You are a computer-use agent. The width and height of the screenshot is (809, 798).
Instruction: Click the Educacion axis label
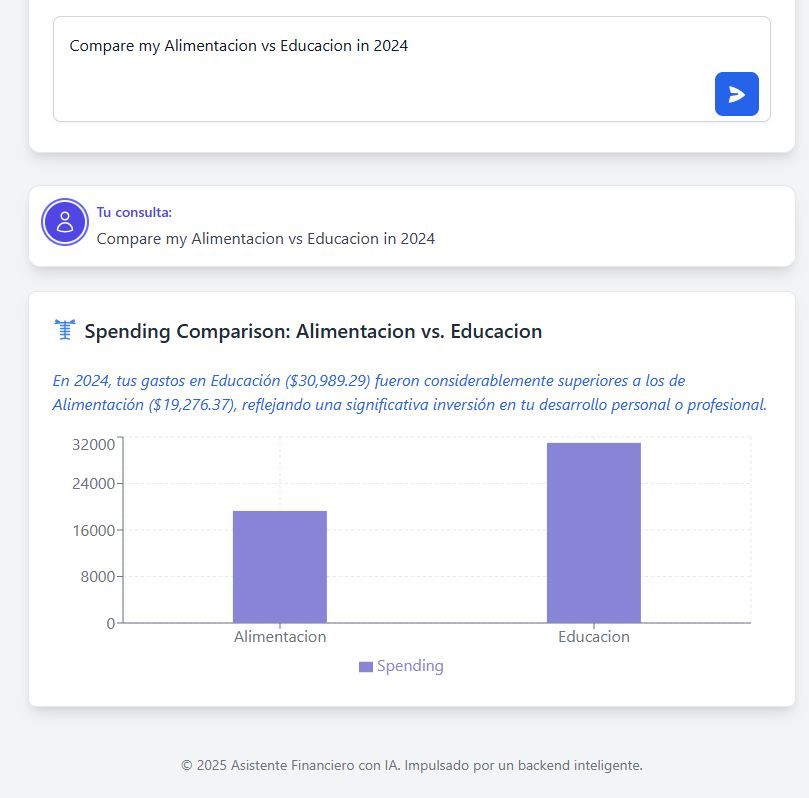click(x=594, y=636)
